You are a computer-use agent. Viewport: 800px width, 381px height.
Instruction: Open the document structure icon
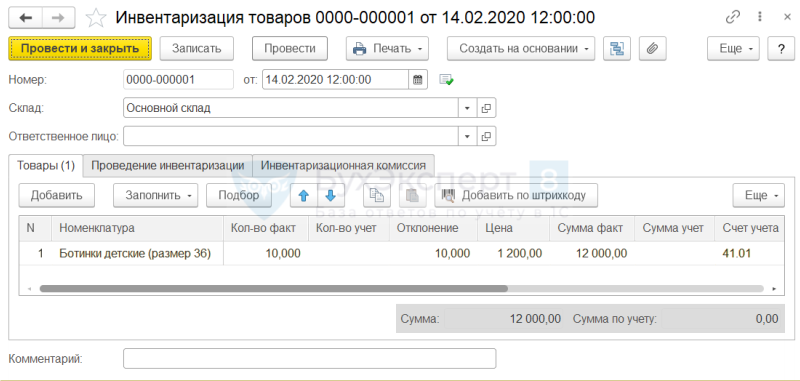pos(617,49)
